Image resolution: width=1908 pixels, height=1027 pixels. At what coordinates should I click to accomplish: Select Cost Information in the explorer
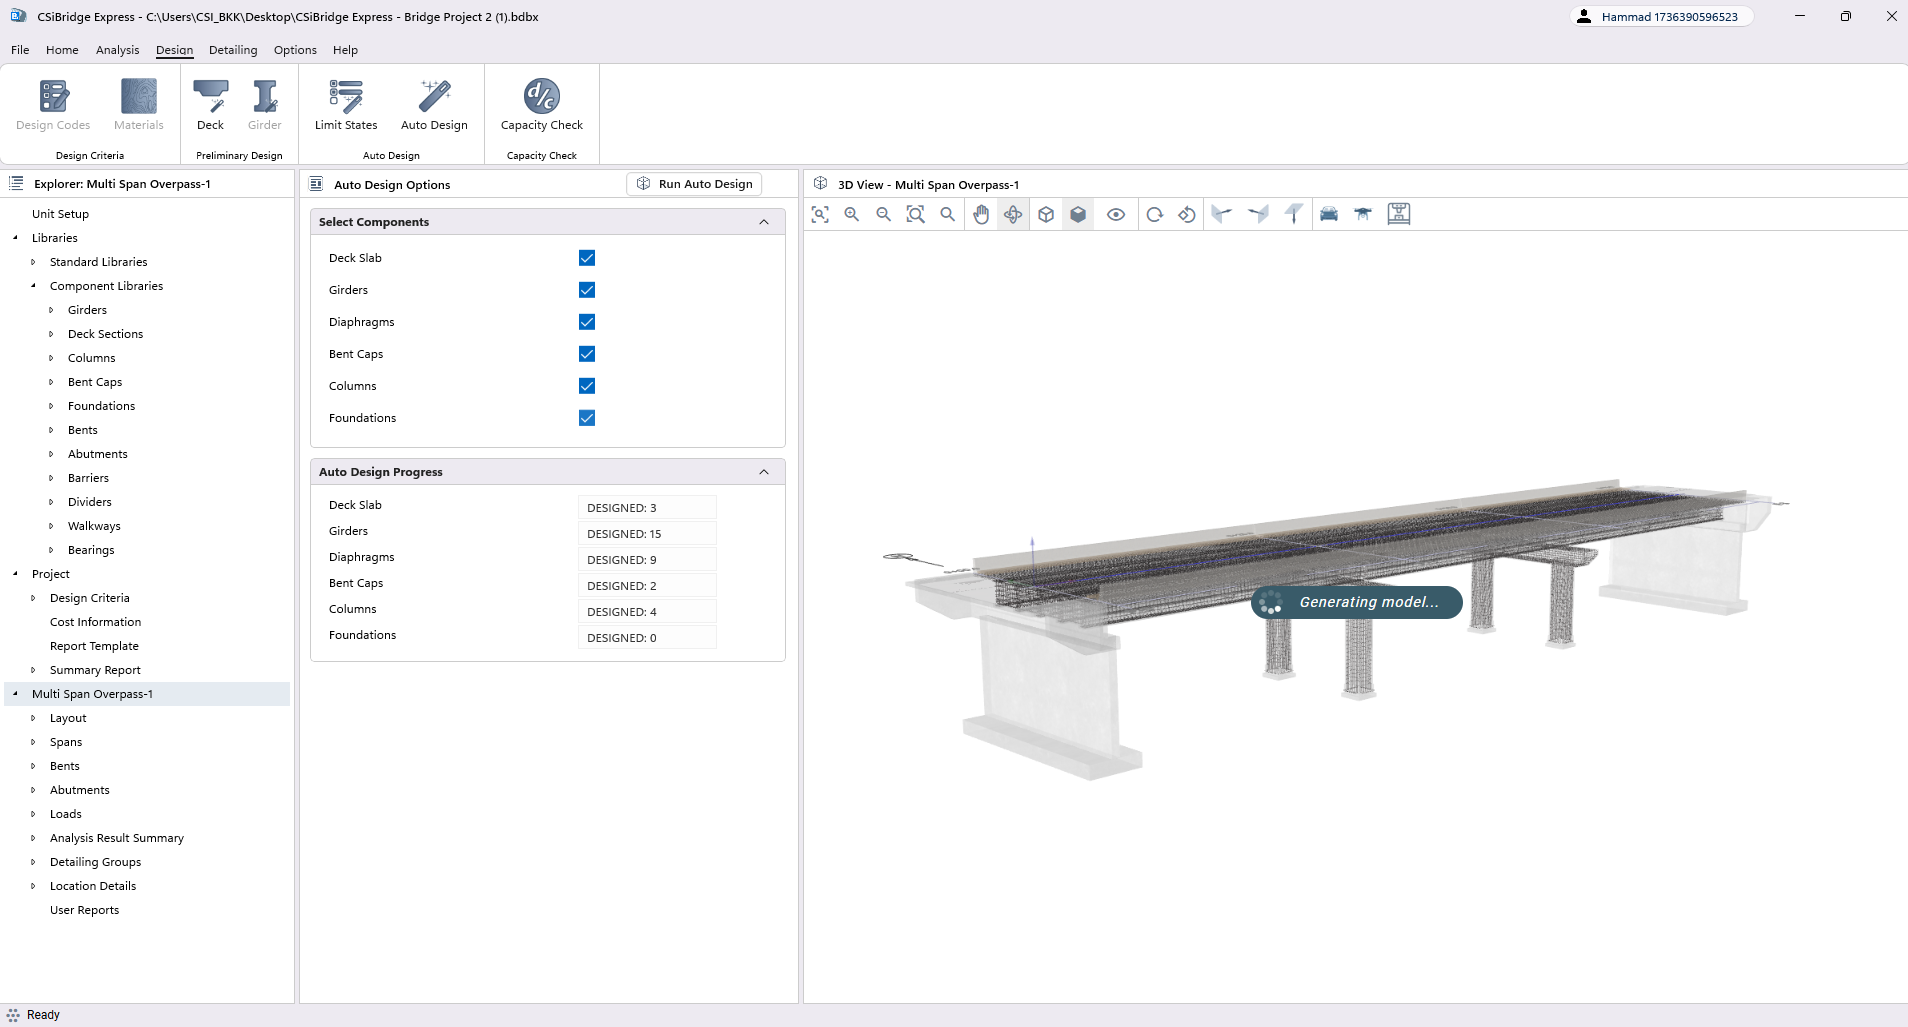[95, 622]
